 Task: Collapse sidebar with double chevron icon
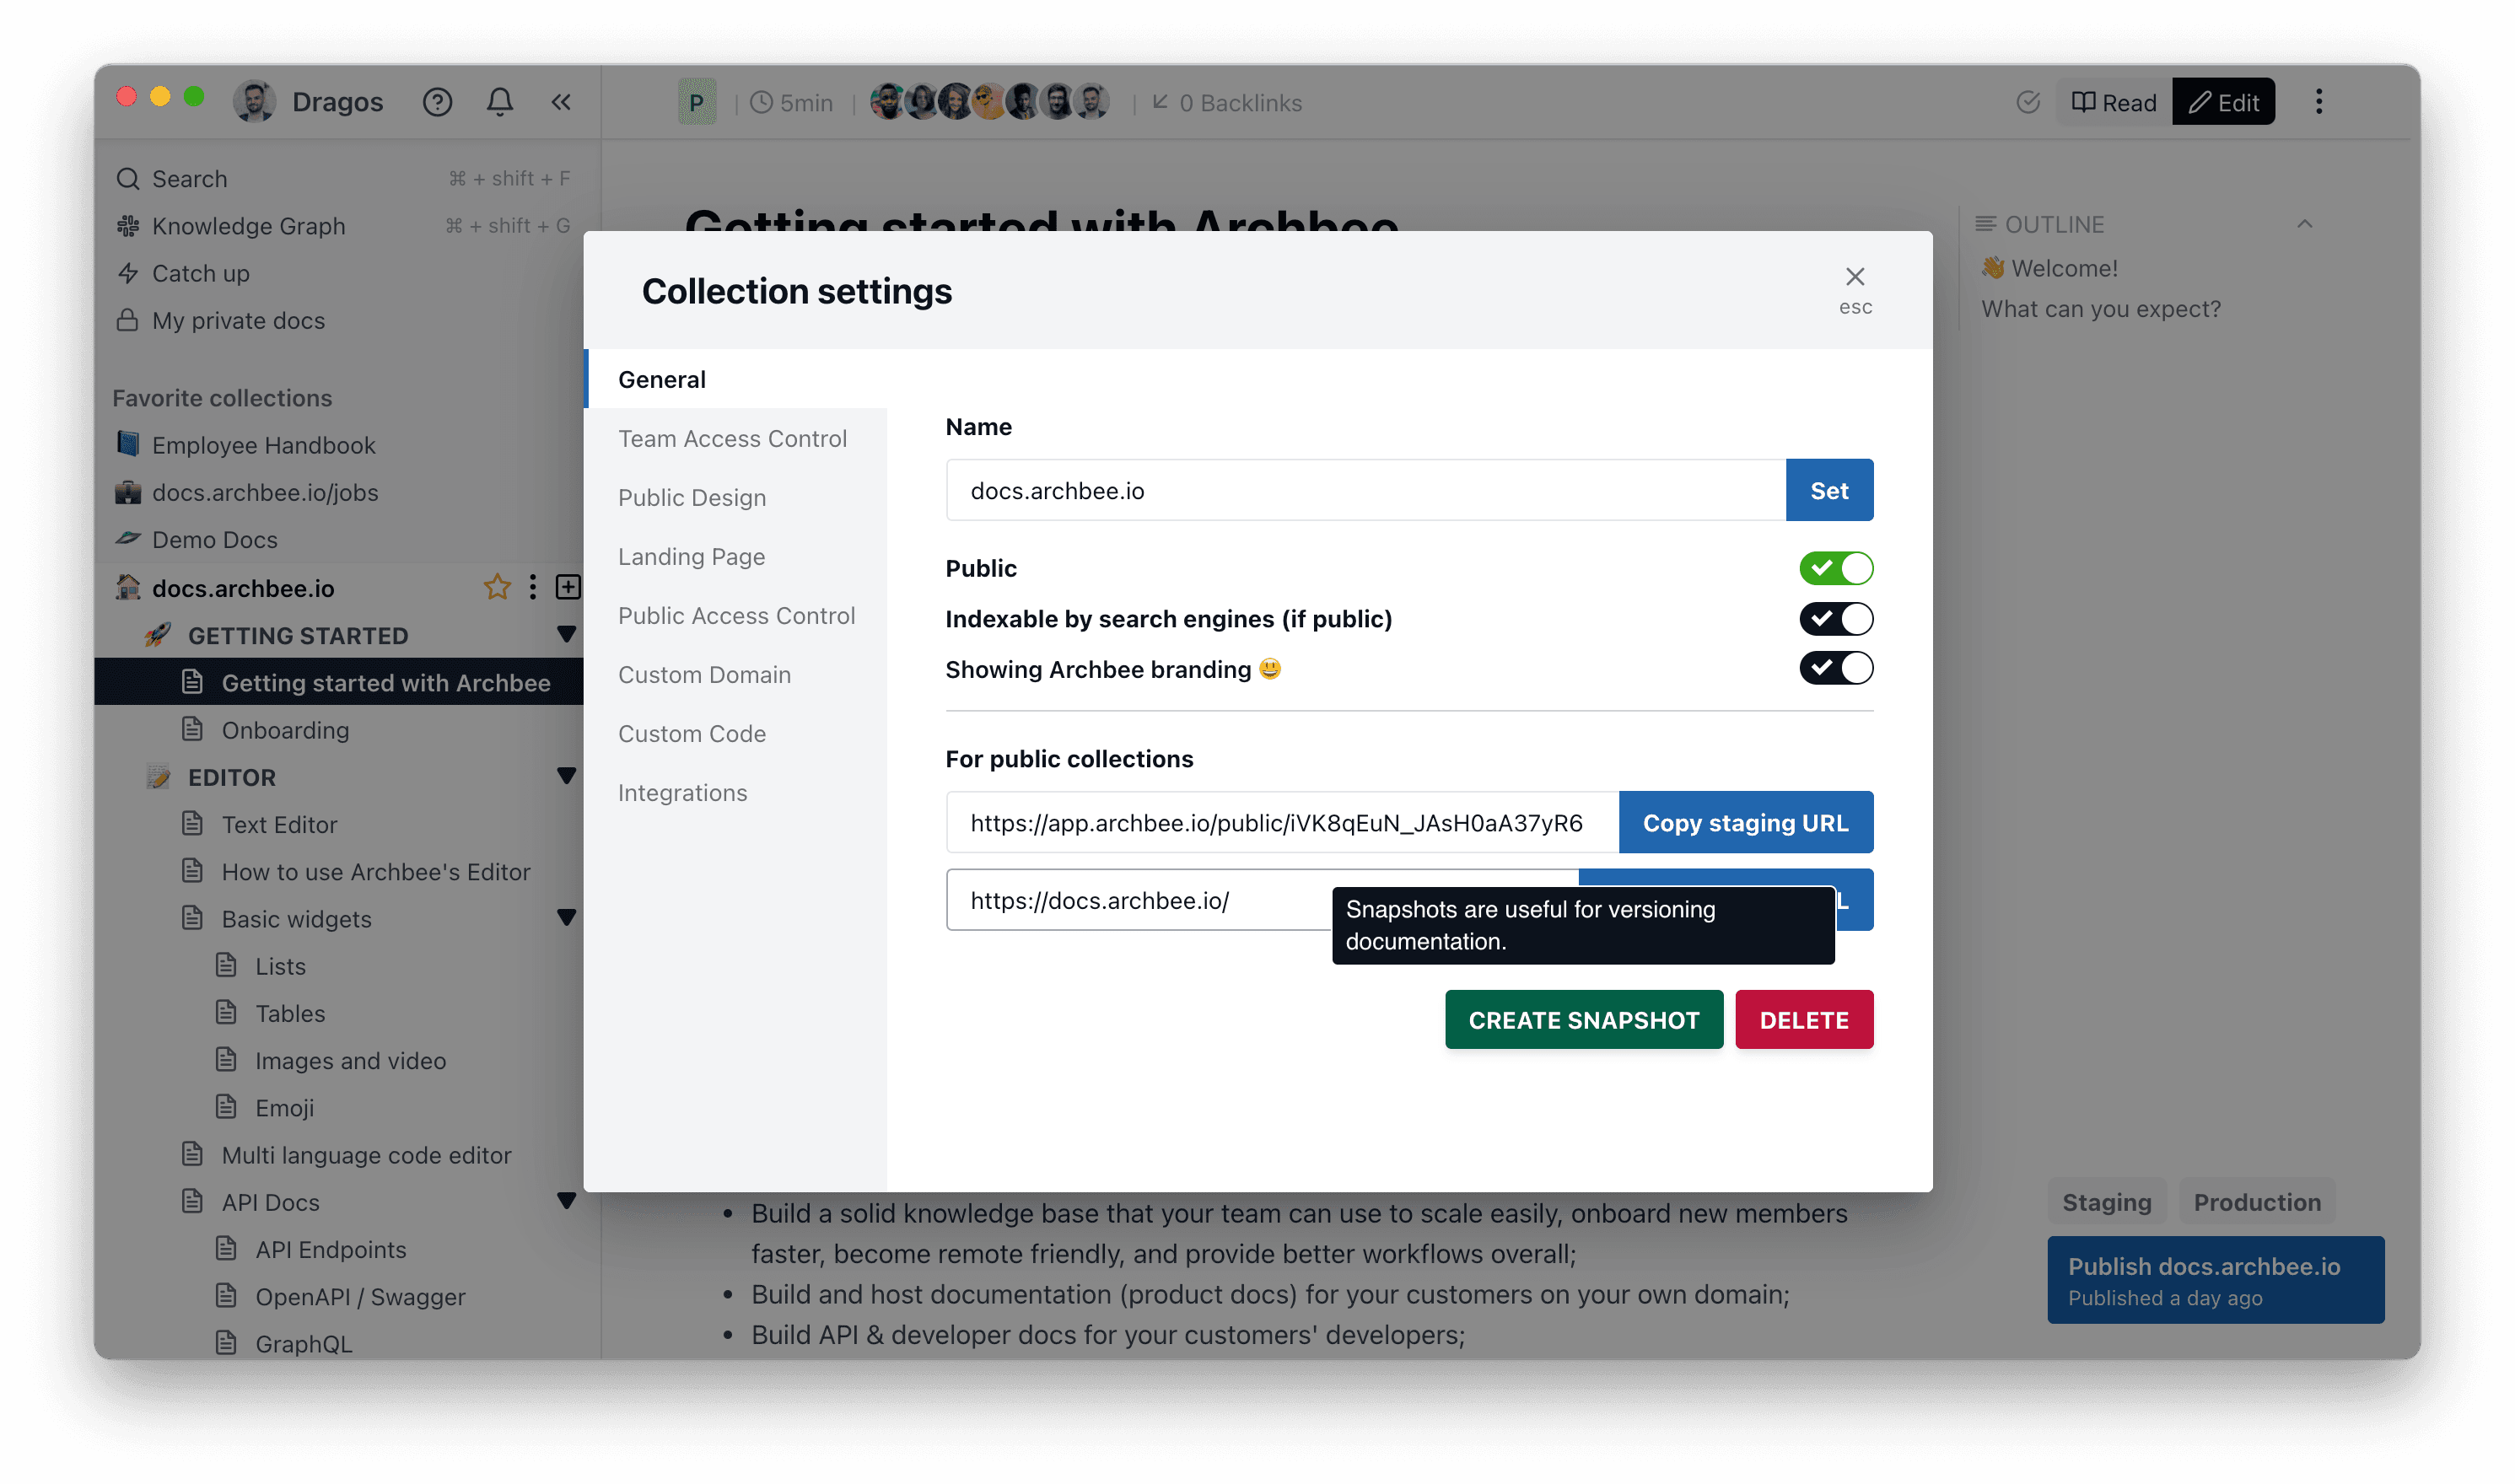561,102
